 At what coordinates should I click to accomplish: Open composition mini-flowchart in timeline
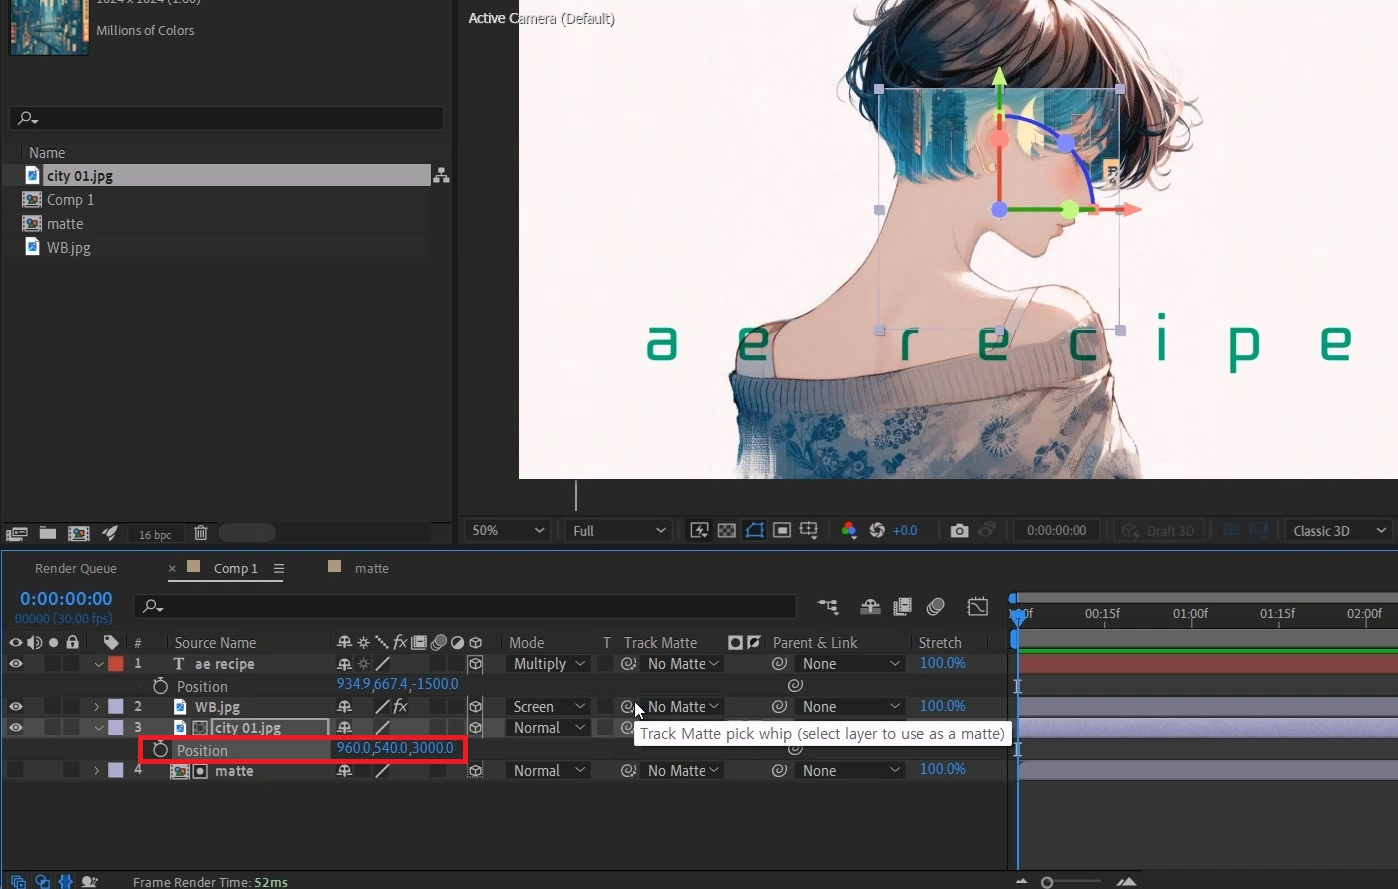pyautogui.click(x=828, y=607)
